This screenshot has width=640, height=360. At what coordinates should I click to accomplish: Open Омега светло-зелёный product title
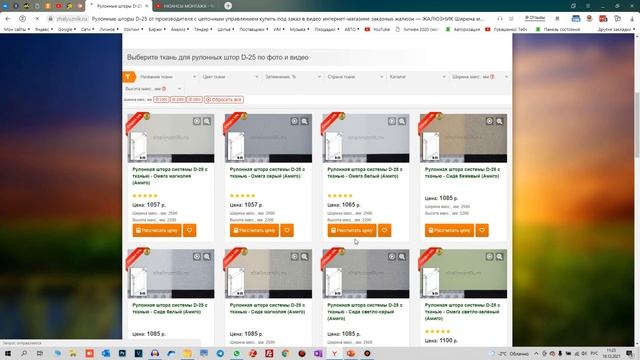[462, 311]
